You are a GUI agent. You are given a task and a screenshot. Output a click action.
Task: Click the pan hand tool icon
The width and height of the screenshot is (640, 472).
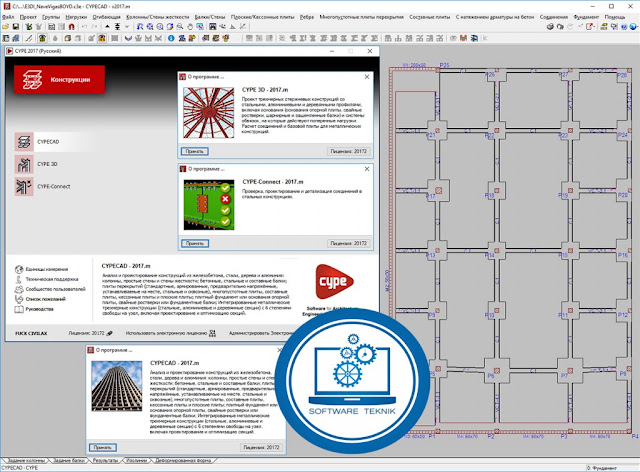coord(190,27)
